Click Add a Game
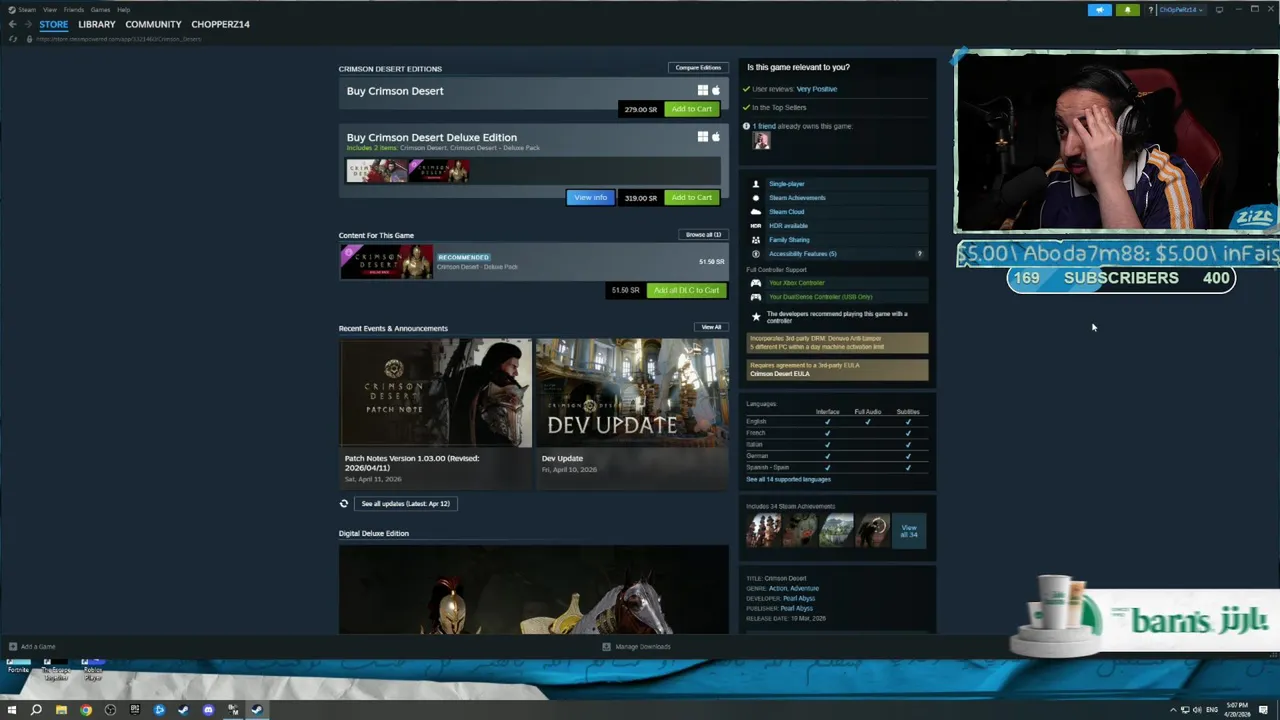Image resolution: width=1280 pixels, height=720 pixels. [x=32, y=647]
